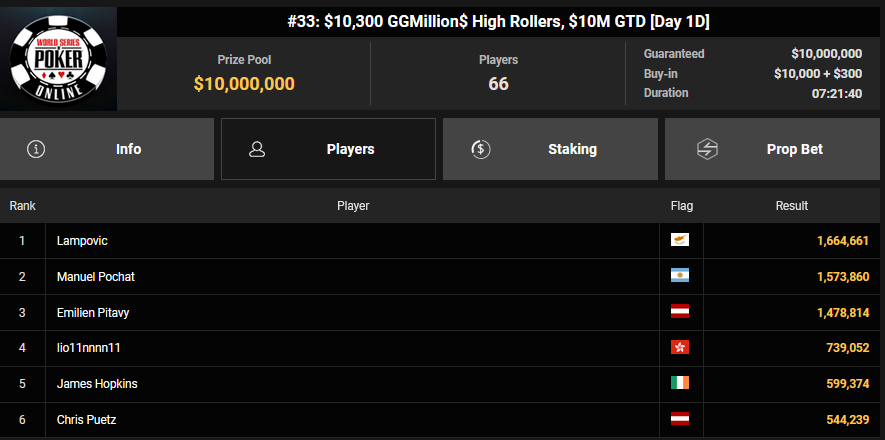Click the Staking dollar coin icon
The height and width of the screenshot is (440, 885).
pos(480,149)
